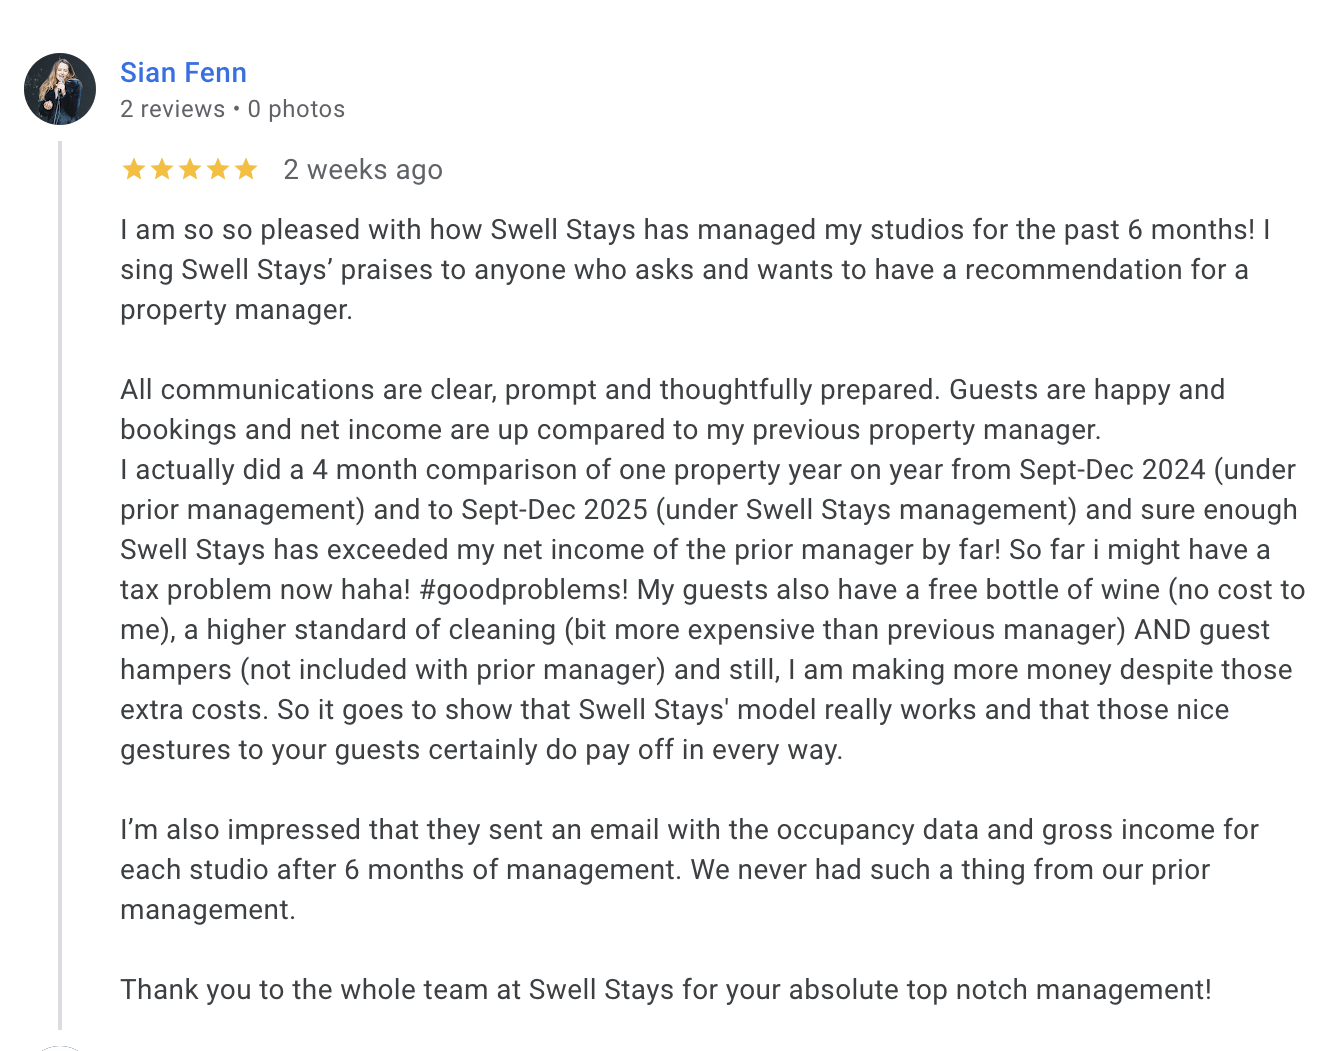
Task: Click the "0 photos" count text
Action: (296, 109)
